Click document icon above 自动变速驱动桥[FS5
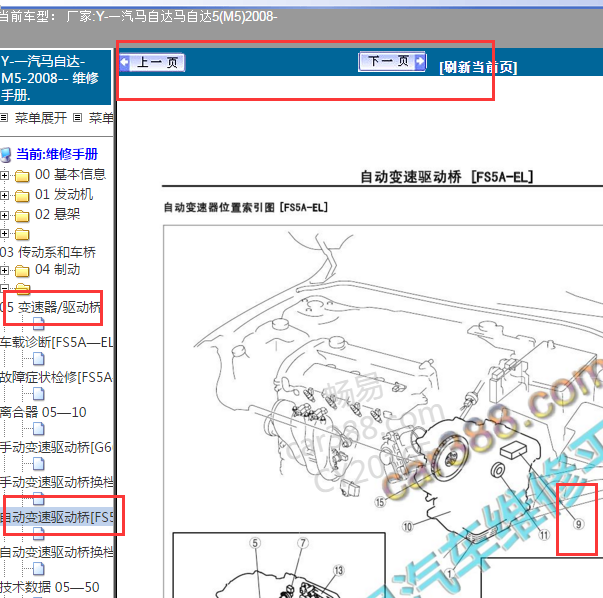Screen dimensions: 603x598 [38, 499]
